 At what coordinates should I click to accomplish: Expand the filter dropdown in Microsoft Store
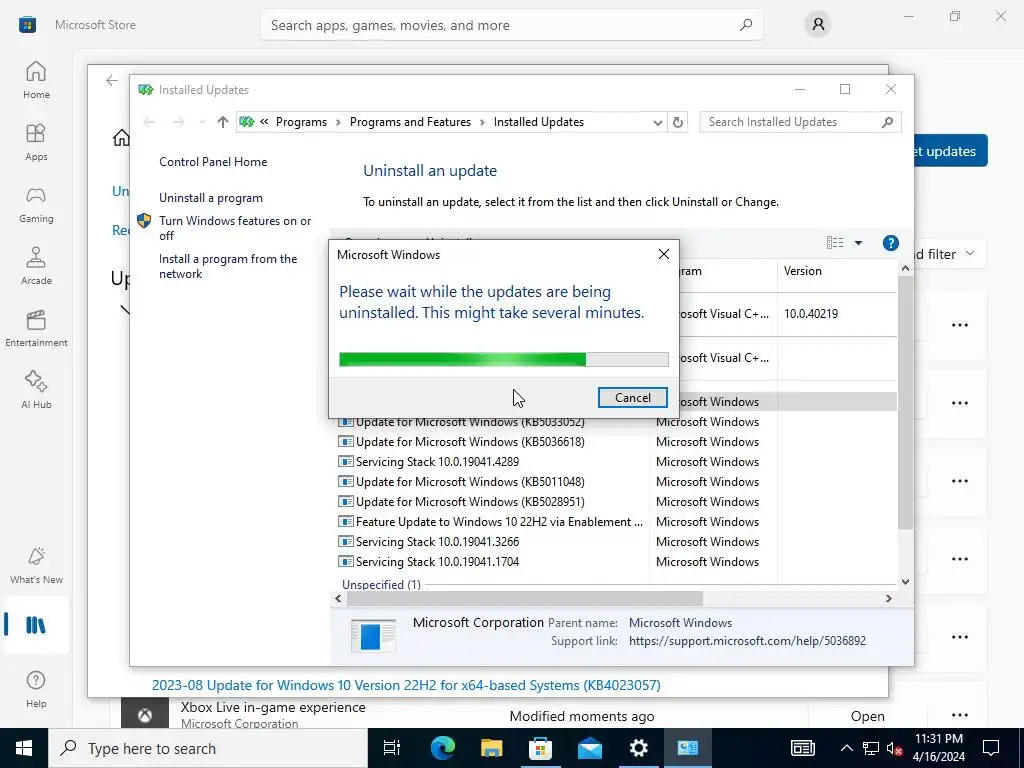point(970,253)
